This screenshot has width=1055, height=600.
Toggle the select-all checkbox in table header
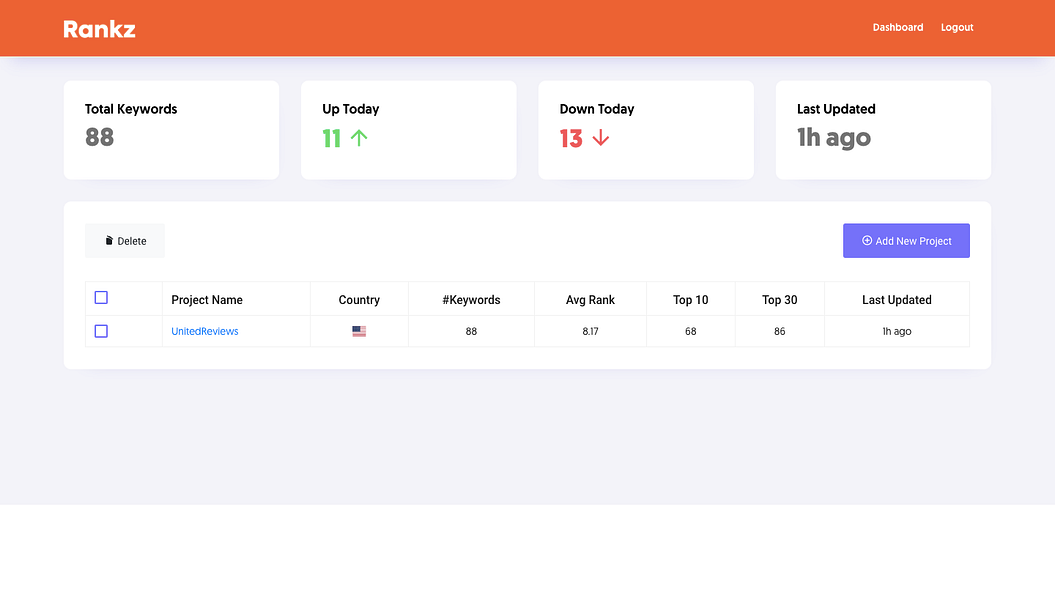101,297
